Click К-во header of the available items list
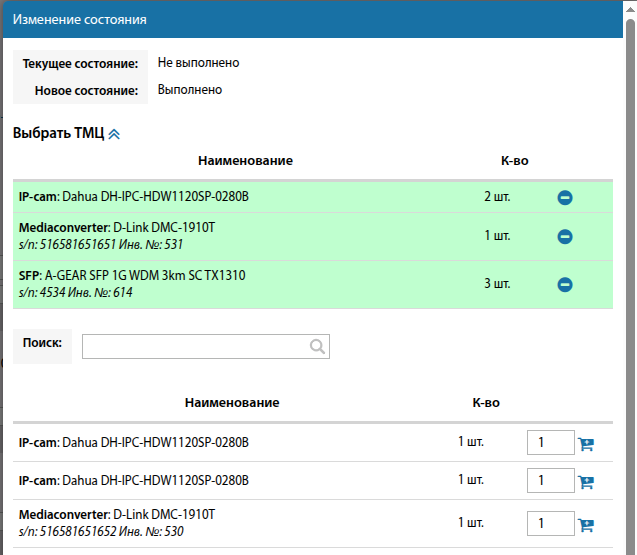Screen dimensions: 637x555 tap(486, 403)
